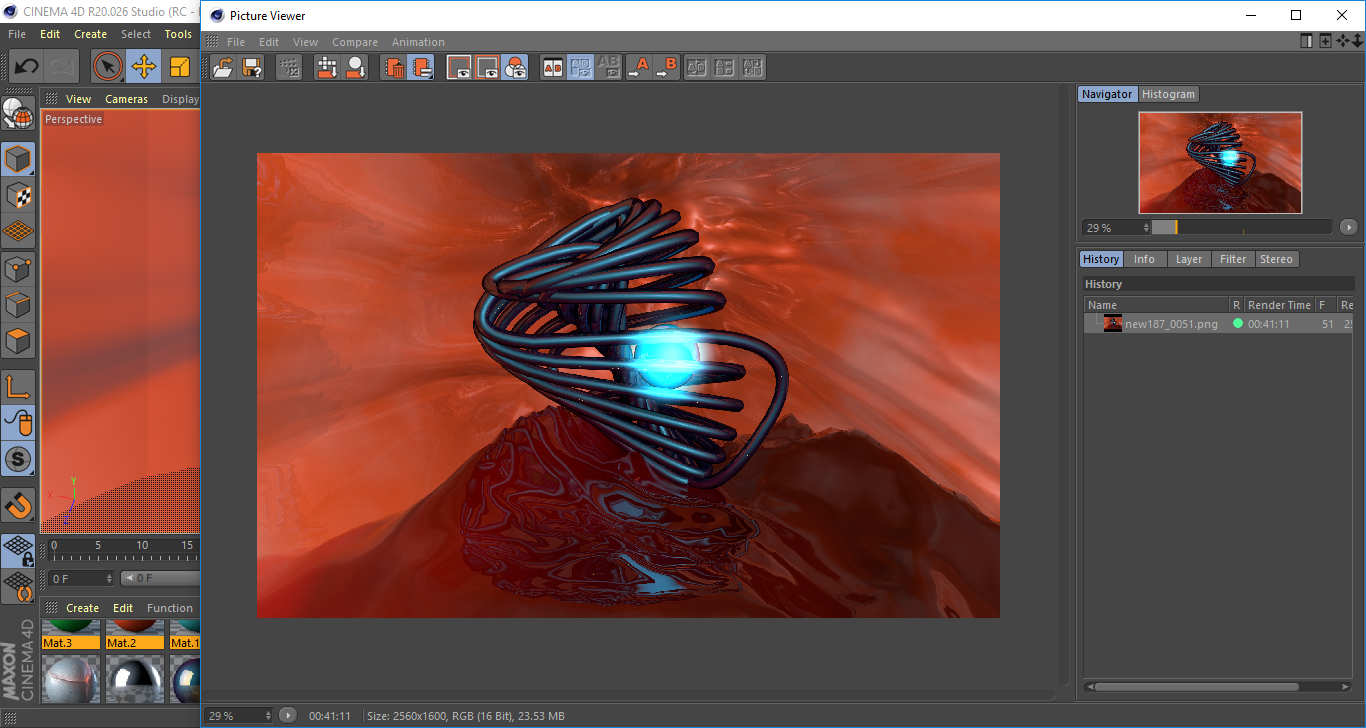Image resolution: width=1366 pixels, height=728 pixels.
Task: Open Picture Viewer View menu
Action: pos(305,42)
